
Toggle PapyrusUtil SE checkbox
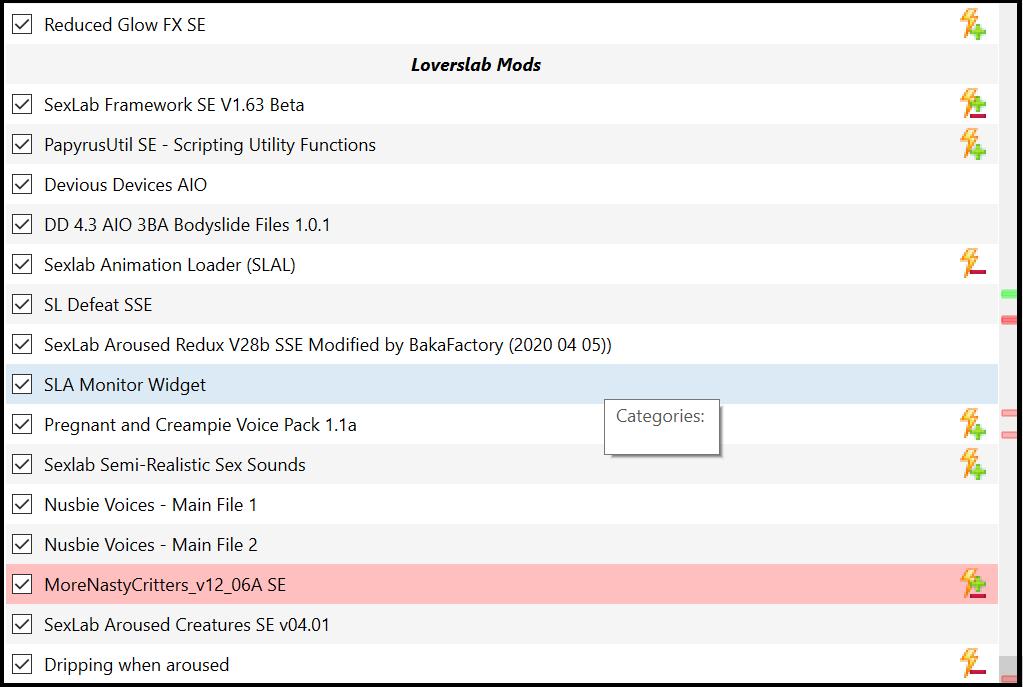click(x=22, y=144)
